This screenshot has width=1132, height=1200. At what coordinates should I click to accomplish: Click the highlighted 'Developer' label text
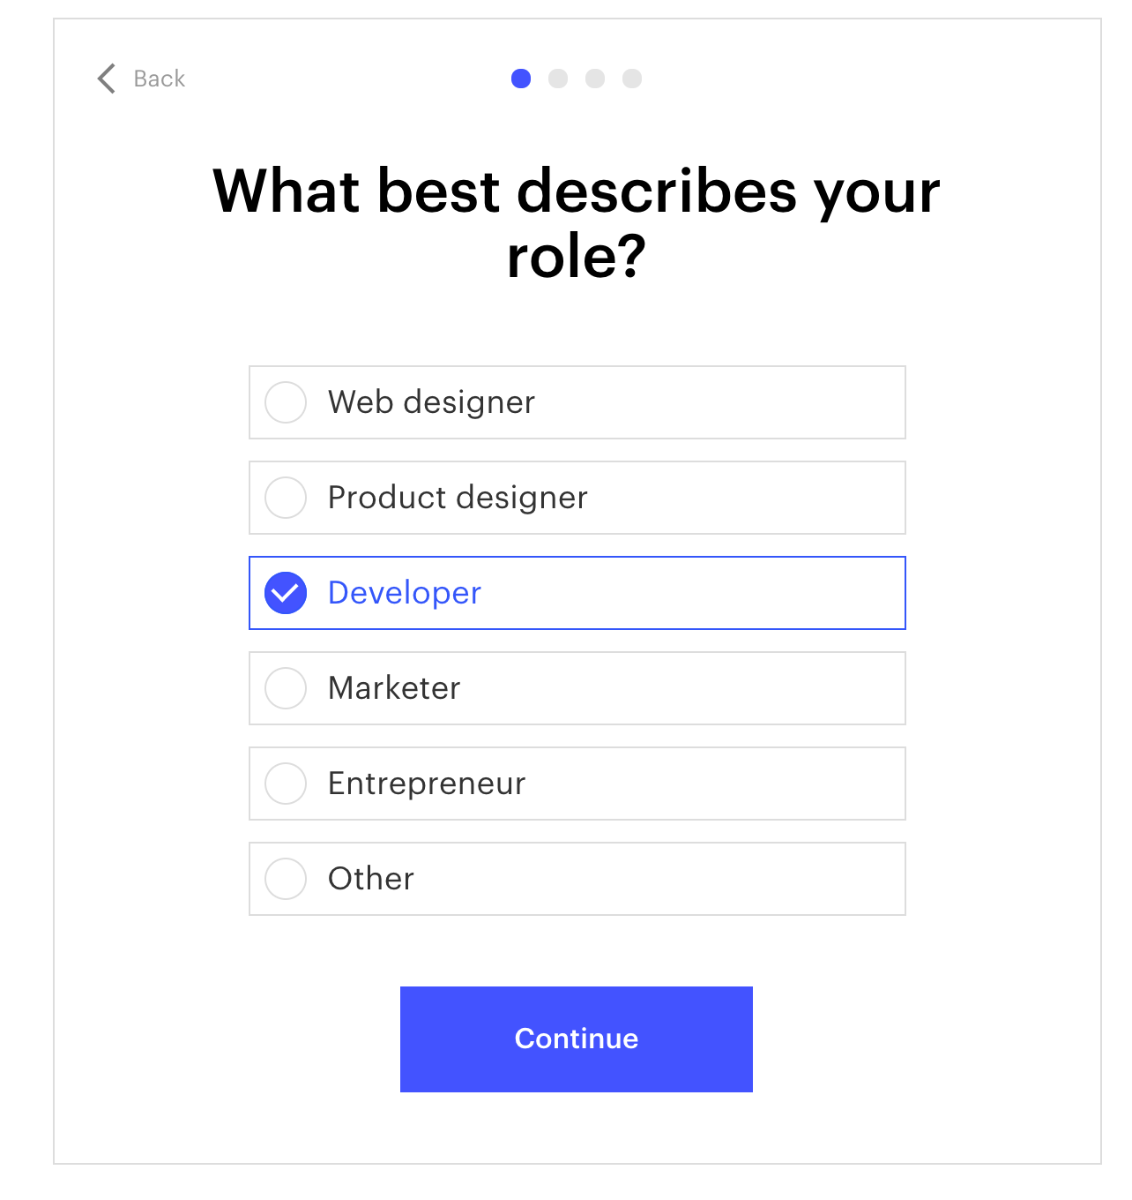tap(404, 593)
